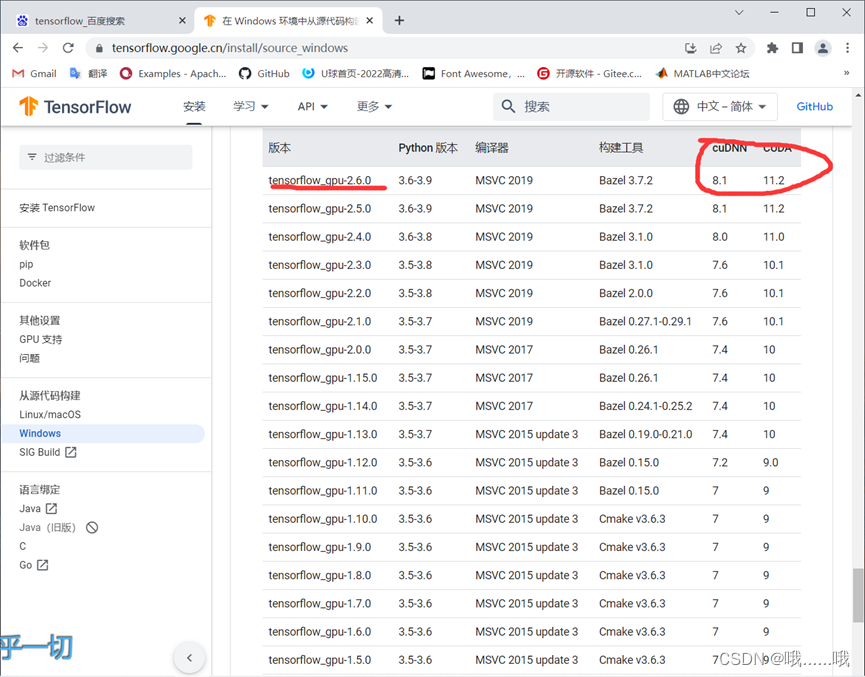The height and width of the screenshot is (677, 865).
Task: Click the 过滤条件 filter input
Action: click(106, 157)
